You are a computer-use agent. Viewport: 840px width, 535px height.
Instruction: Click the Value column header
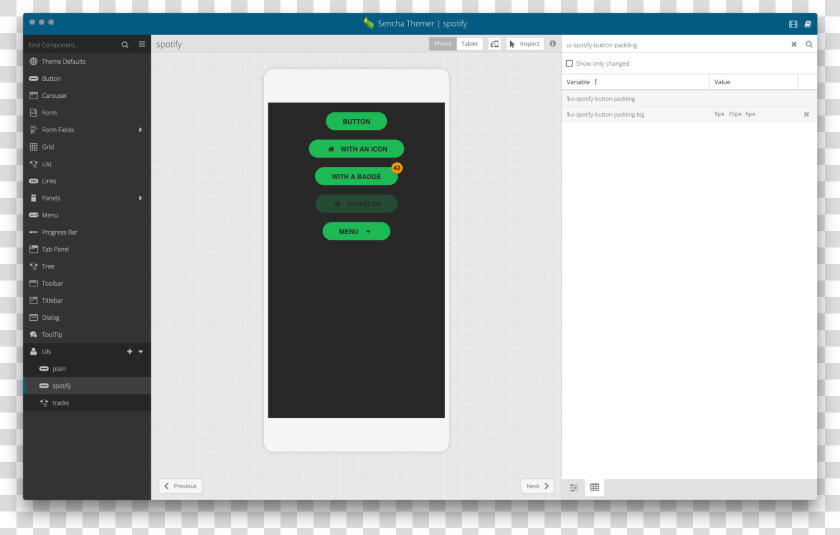coord(754,82)
